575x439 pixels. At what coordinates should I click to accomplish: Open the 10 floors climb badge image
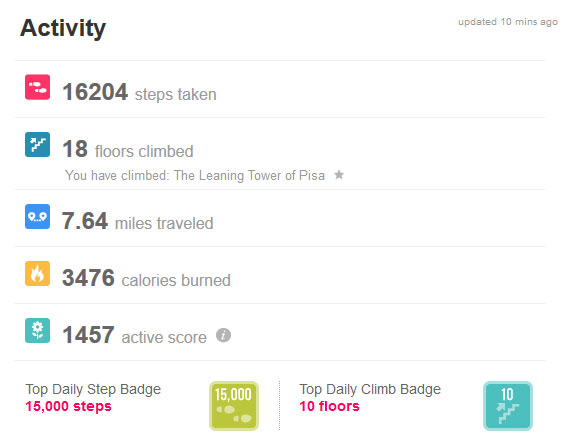[x=508, y=406]
